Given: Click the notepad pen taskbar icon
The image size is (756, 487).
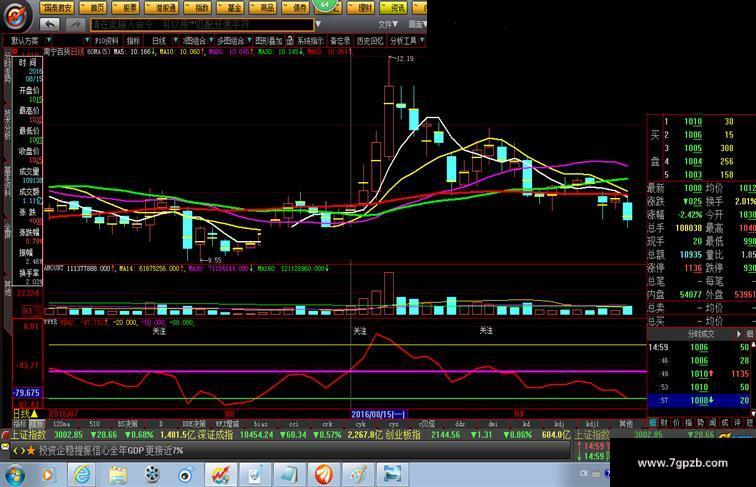Looking at the screenshot, I should point(255,475).
